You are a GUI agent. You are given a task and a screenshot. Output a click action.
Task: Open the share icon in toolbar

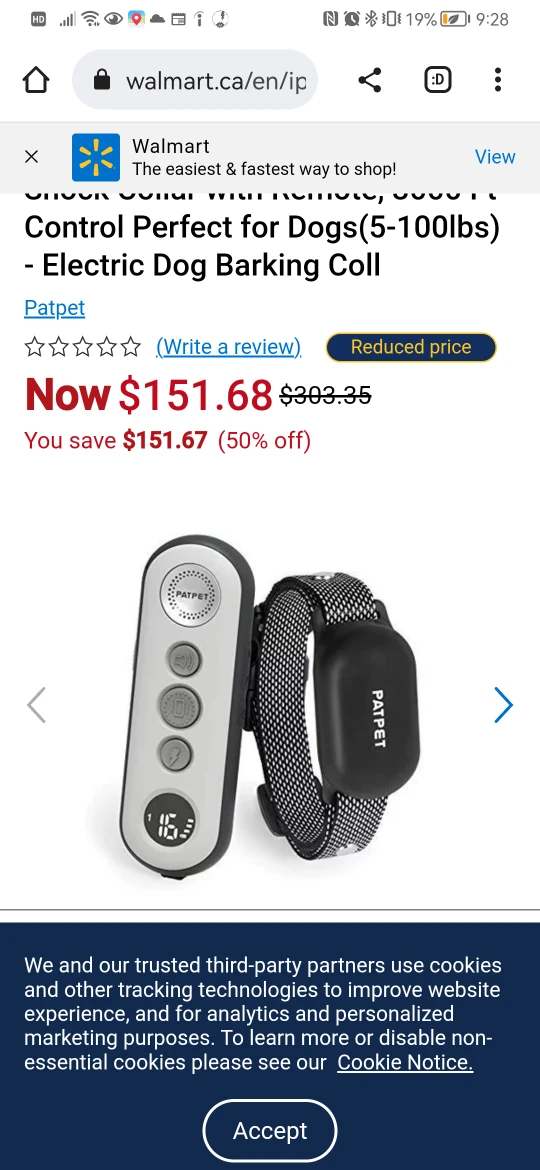pos(369,80)
